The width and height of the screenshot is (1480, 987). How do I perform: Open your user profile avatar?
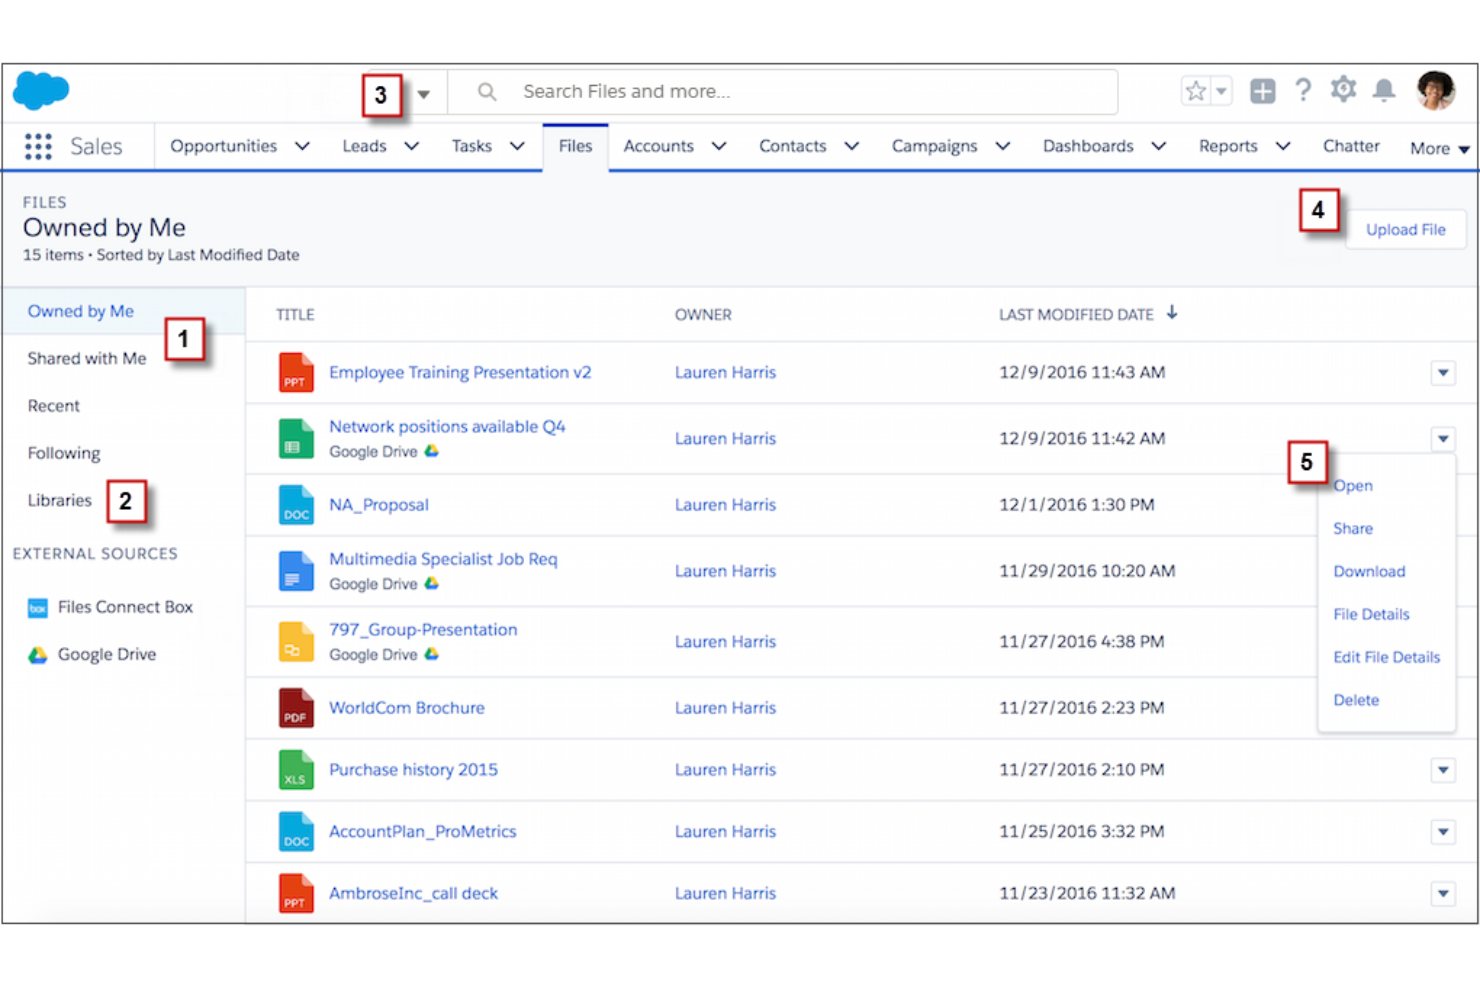(x=1436, y=90)
